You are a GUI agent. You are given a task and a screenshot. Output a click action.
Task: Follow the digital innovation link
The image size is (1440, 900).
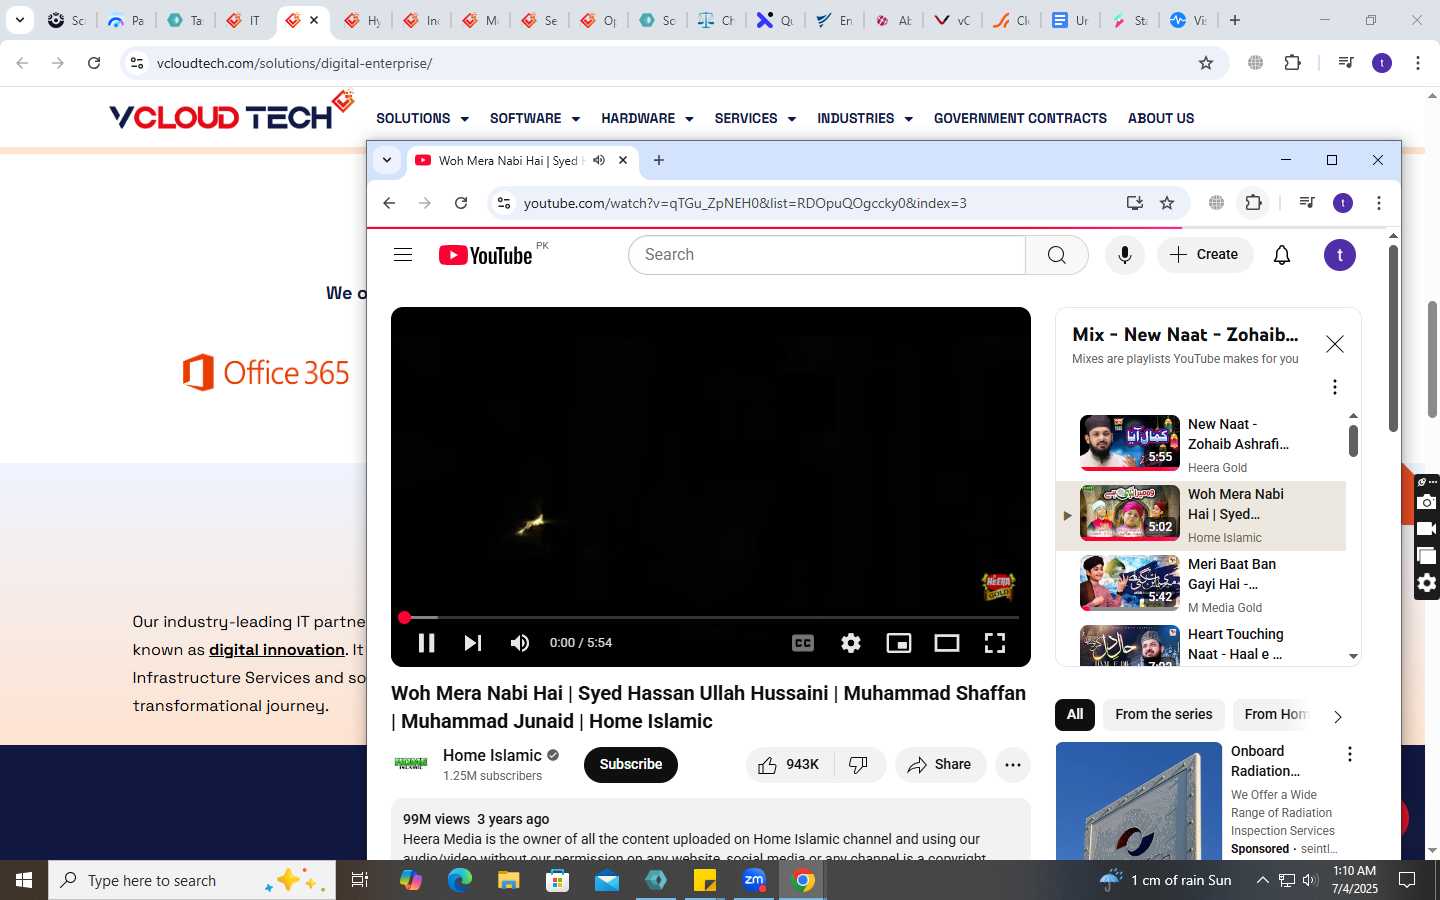[x=277, y=650]
